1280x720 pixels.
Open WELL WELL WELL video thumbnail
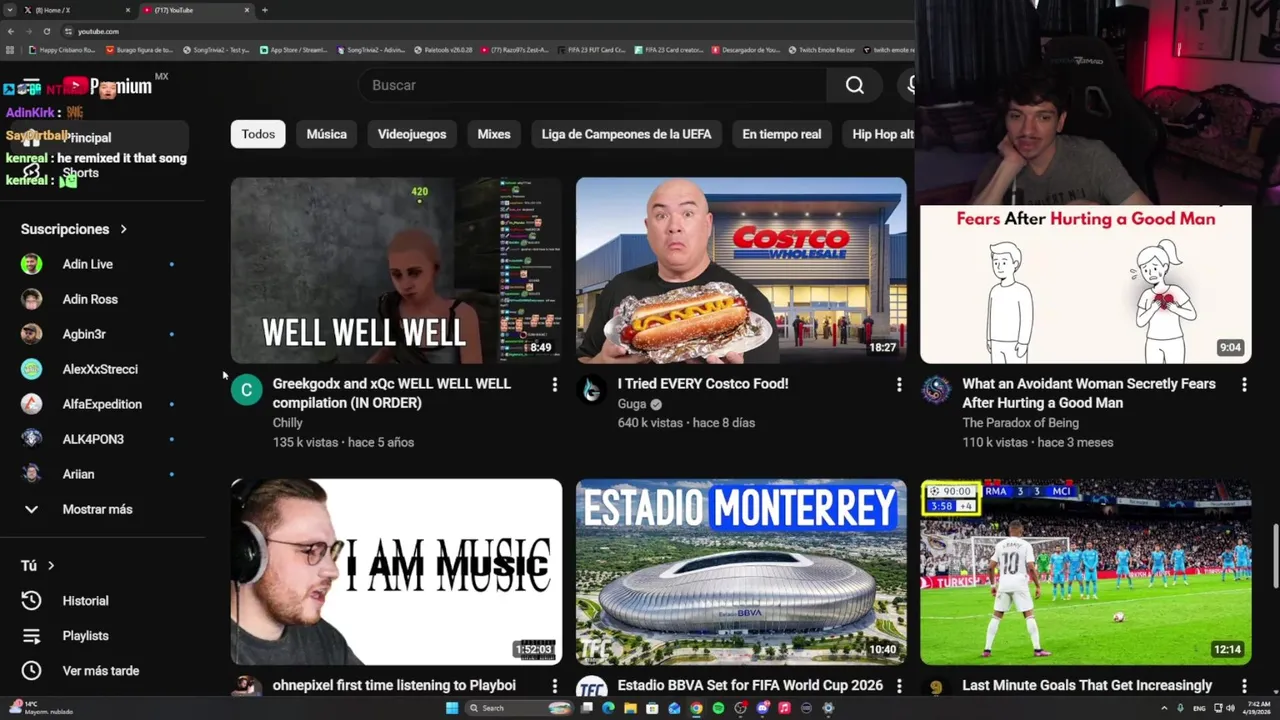point(396,271)
